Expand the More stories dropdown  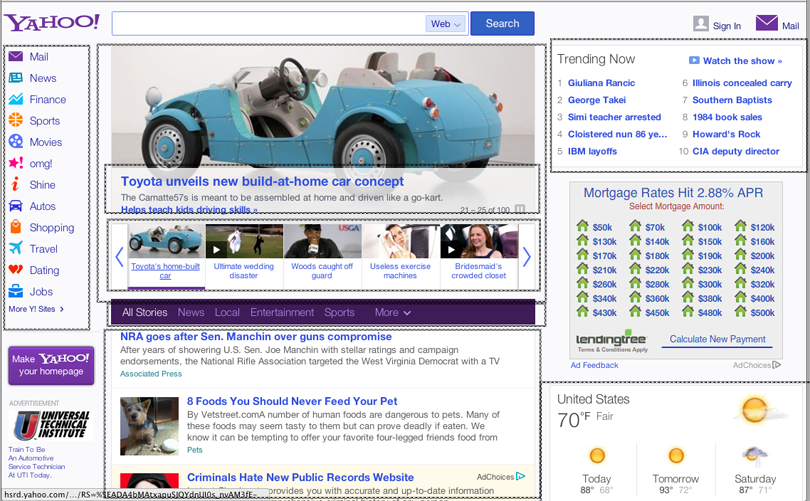393,312
